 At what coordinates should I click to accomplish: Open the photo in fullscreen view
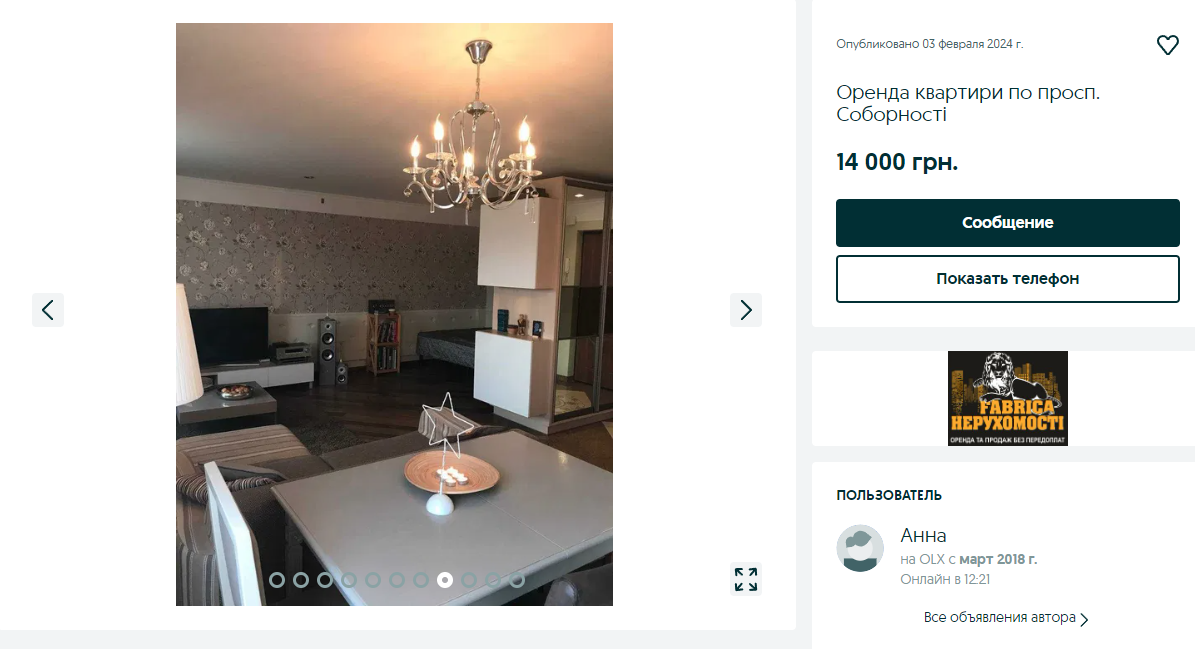point(746,579)
